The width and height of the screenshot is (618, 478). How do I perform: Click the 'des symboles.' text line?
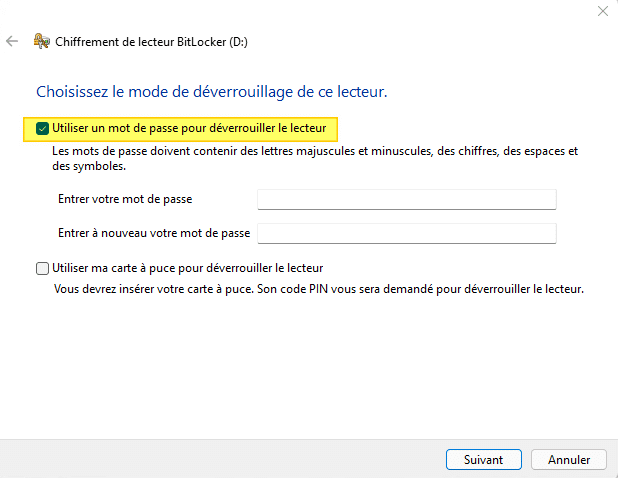(x=88, y=166)
